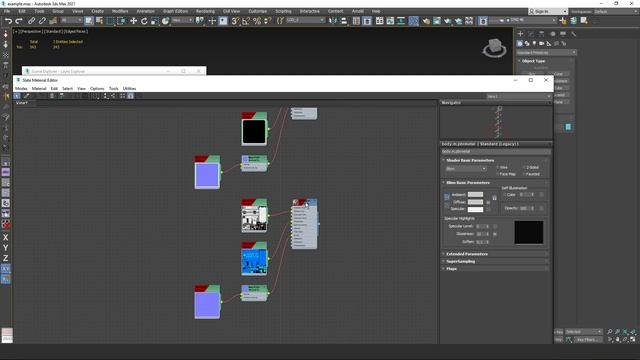Click the Z axis constraint button
Image resolution: width=640 pixels, height=360 pixels.
point(6,258)
